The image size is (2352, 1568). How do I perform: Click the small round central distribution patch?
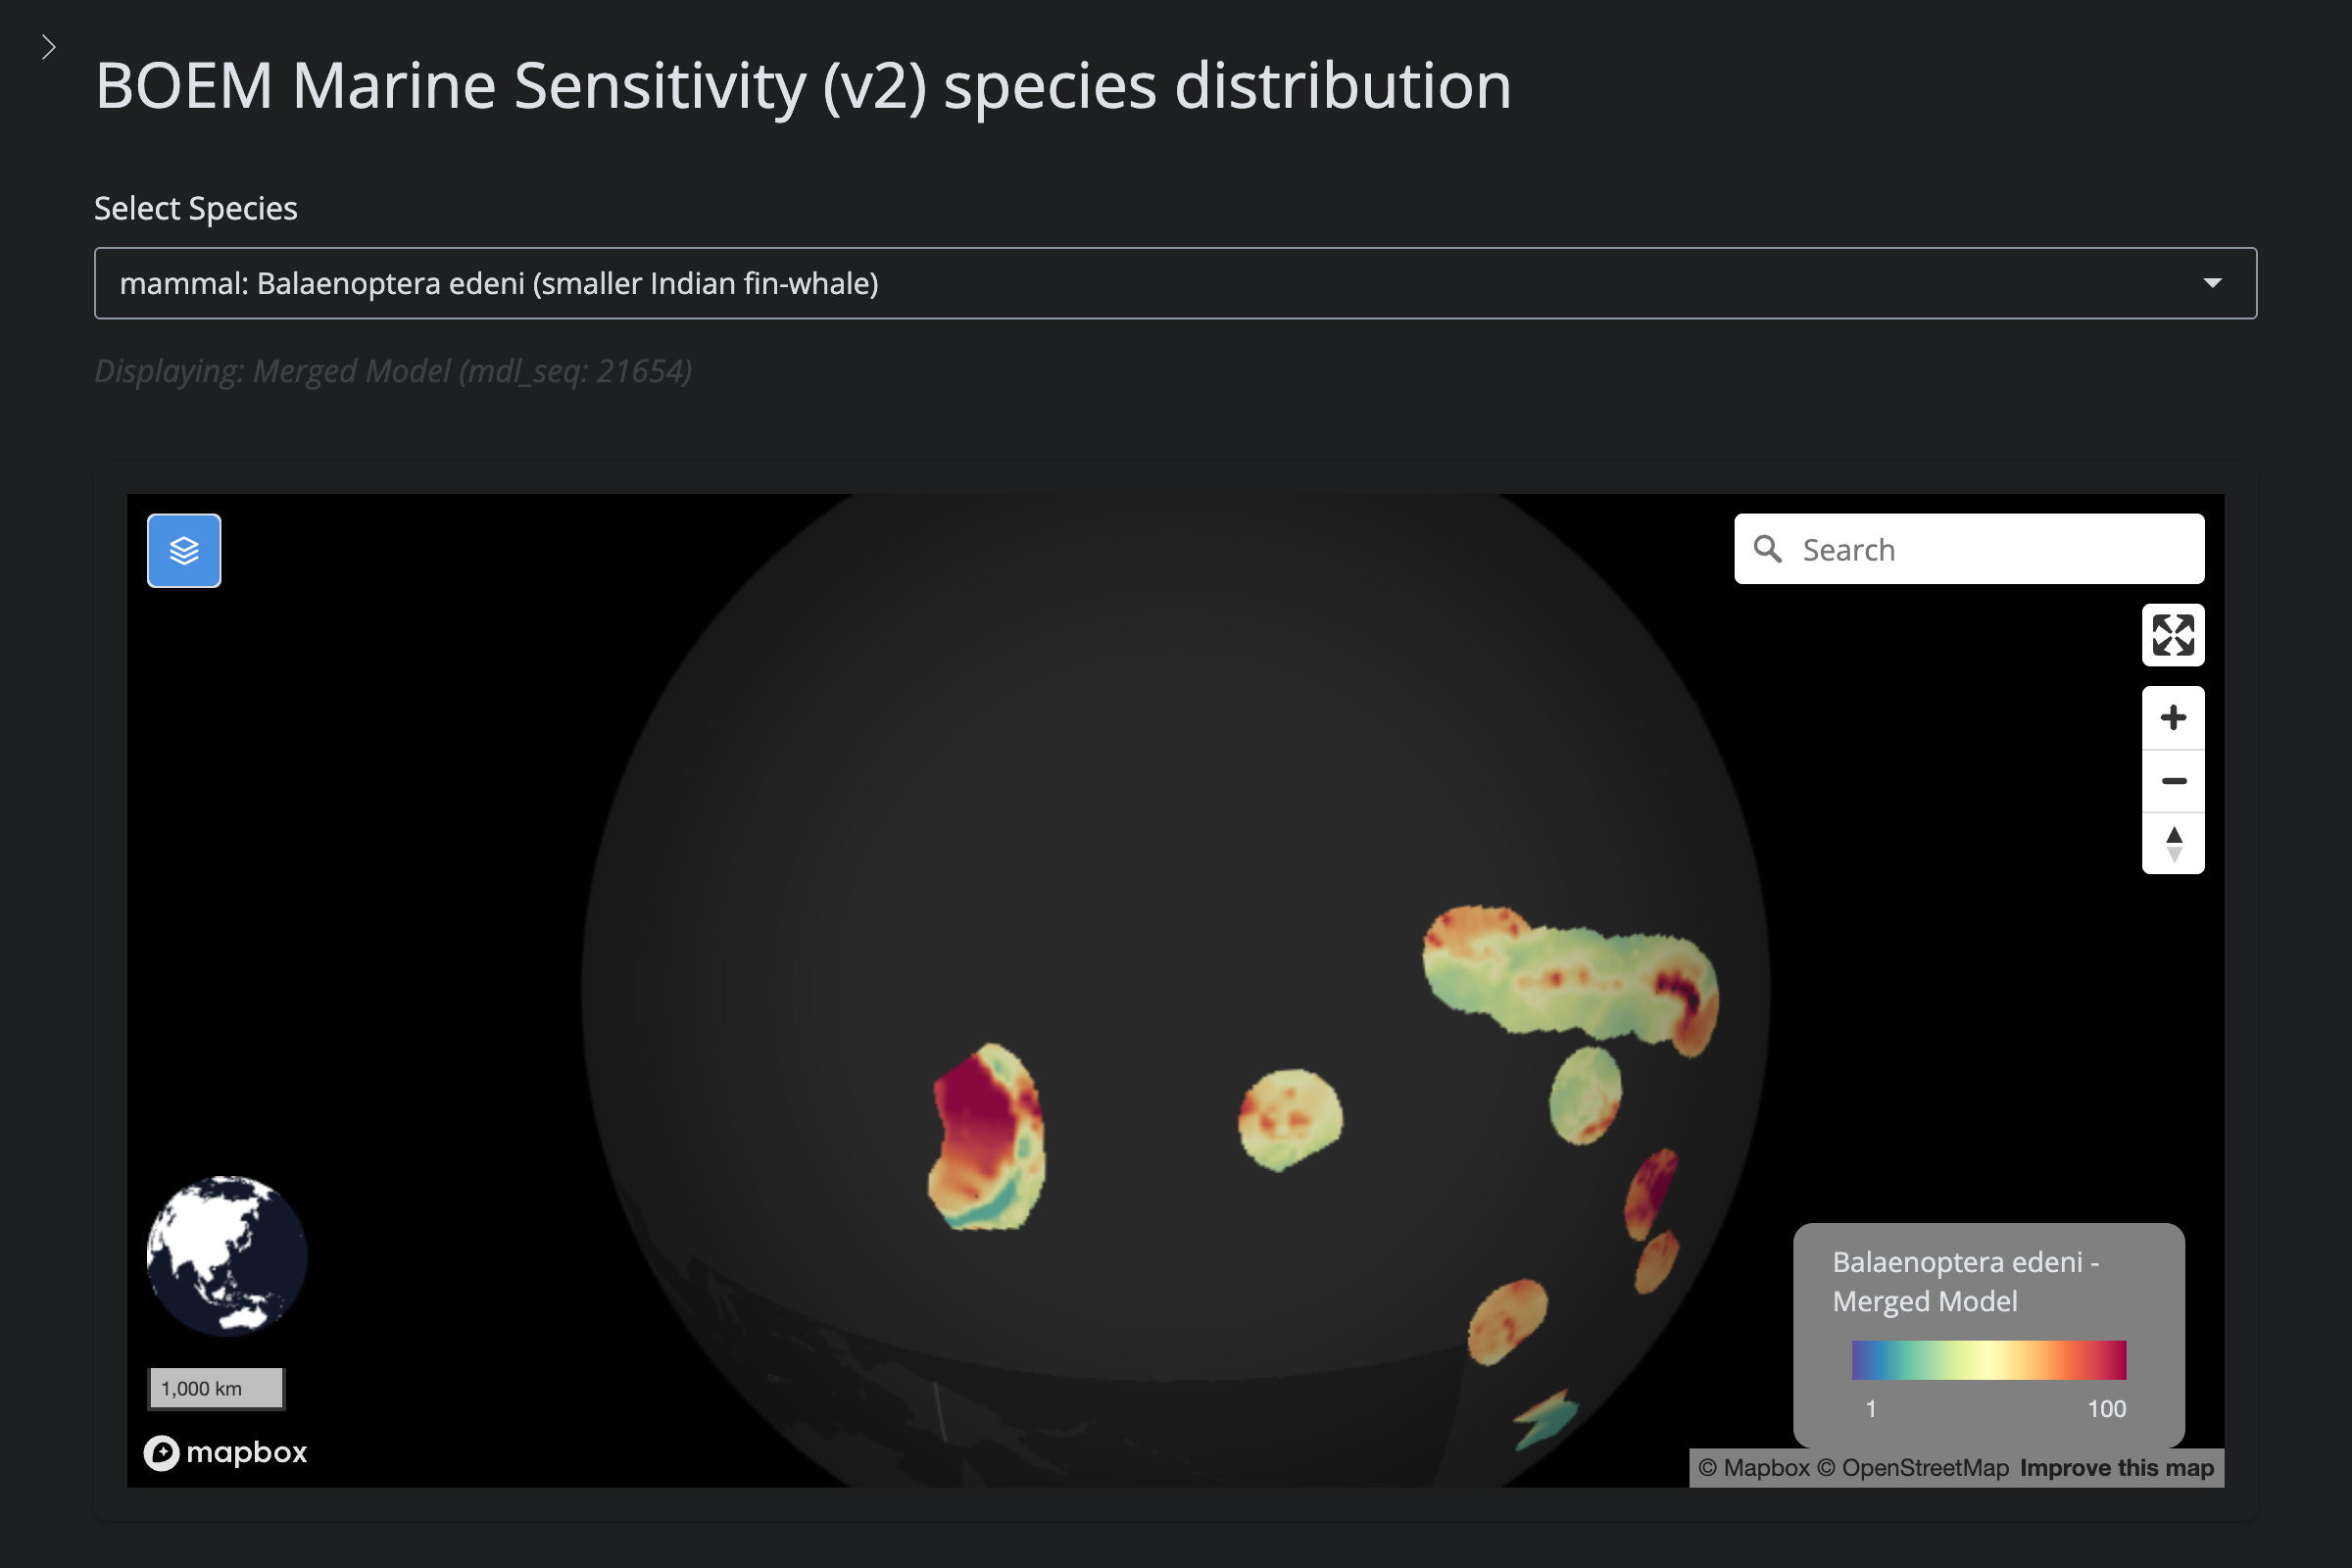1290,1119
